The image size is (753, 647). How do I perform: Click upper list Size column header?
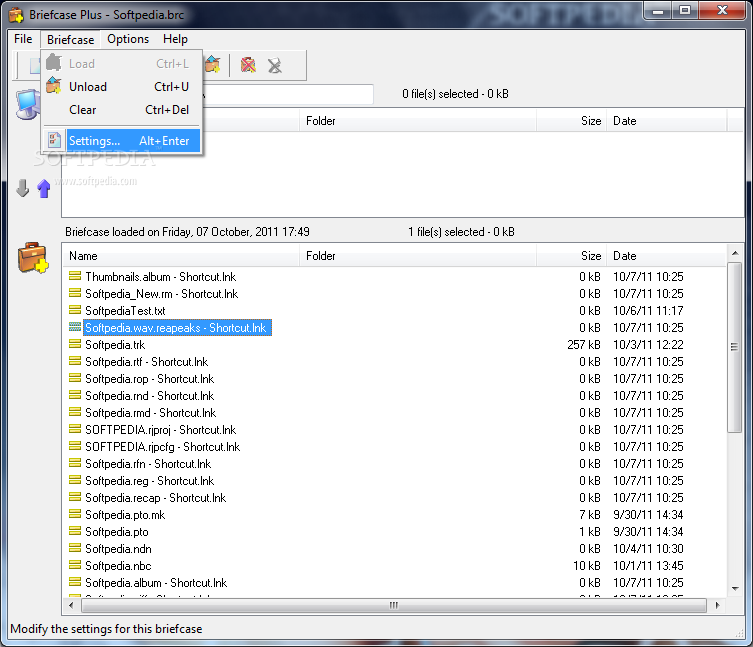[x=571, y=121]
